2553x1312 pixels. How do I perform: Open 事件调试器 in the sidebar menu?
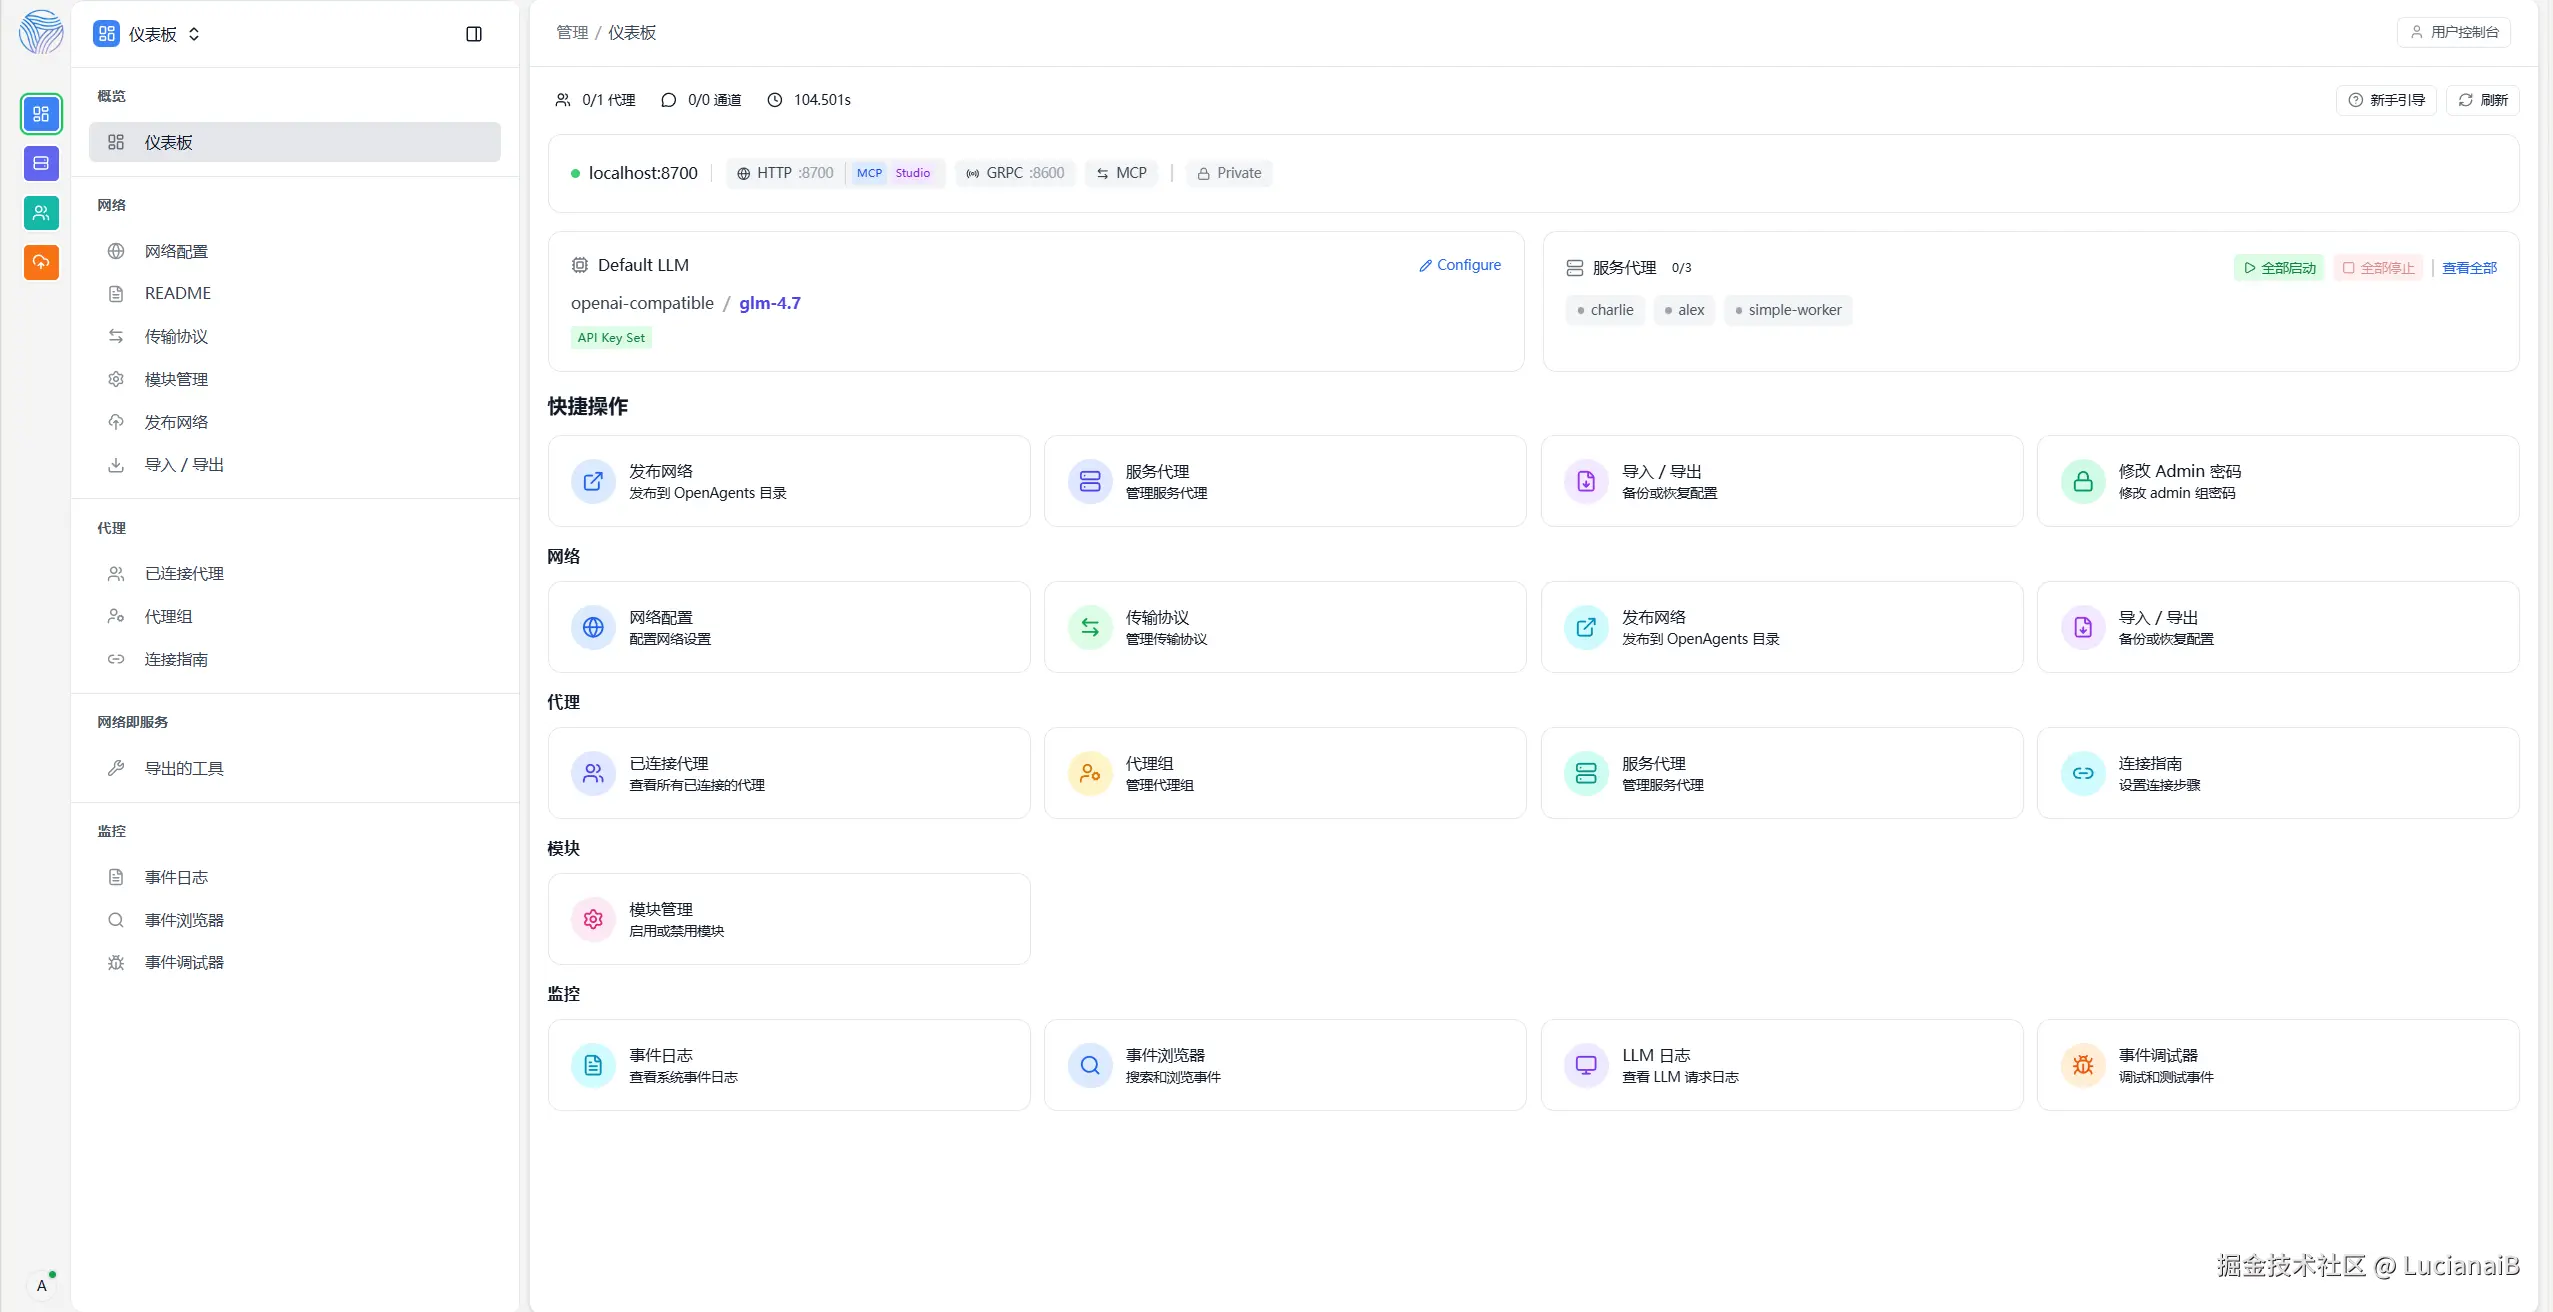184,962
